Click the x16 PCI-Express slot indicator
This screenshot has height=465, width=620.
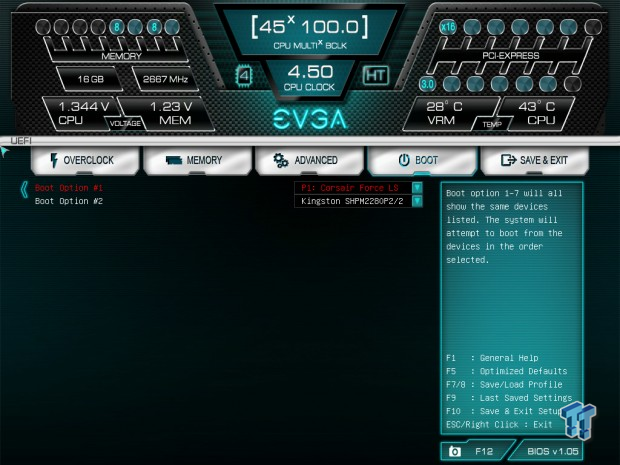pos(448,27)
